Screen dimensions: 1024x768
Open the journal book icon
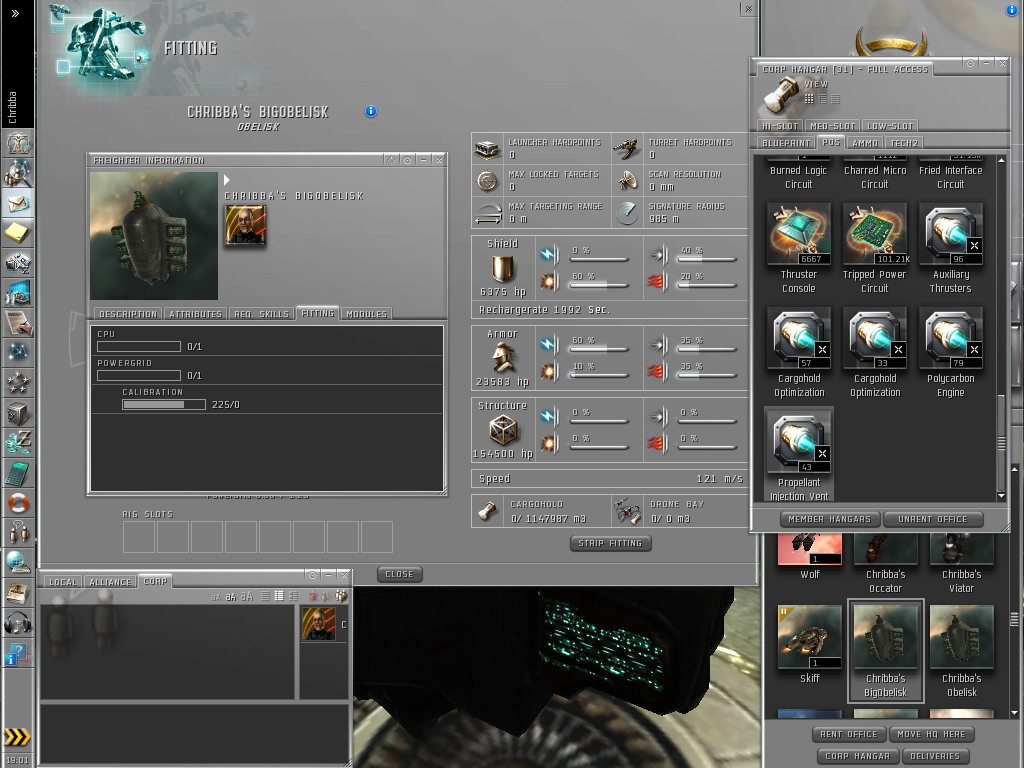[x=18, y=593]
